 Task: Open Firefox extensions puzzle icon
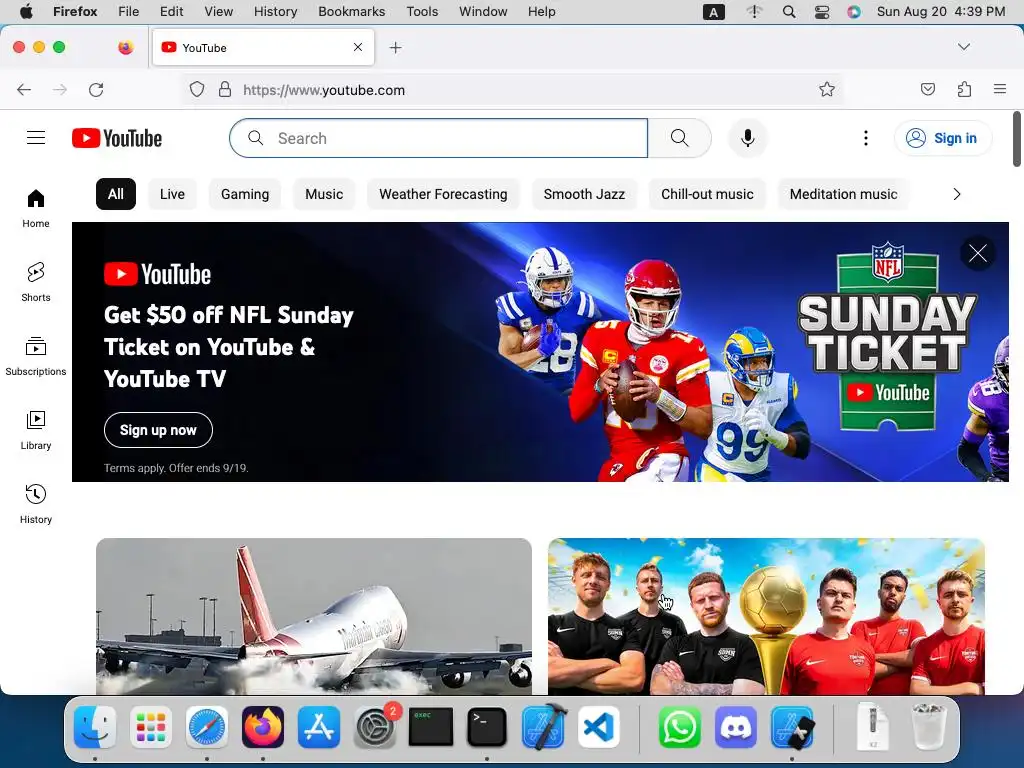click(964, 89)
